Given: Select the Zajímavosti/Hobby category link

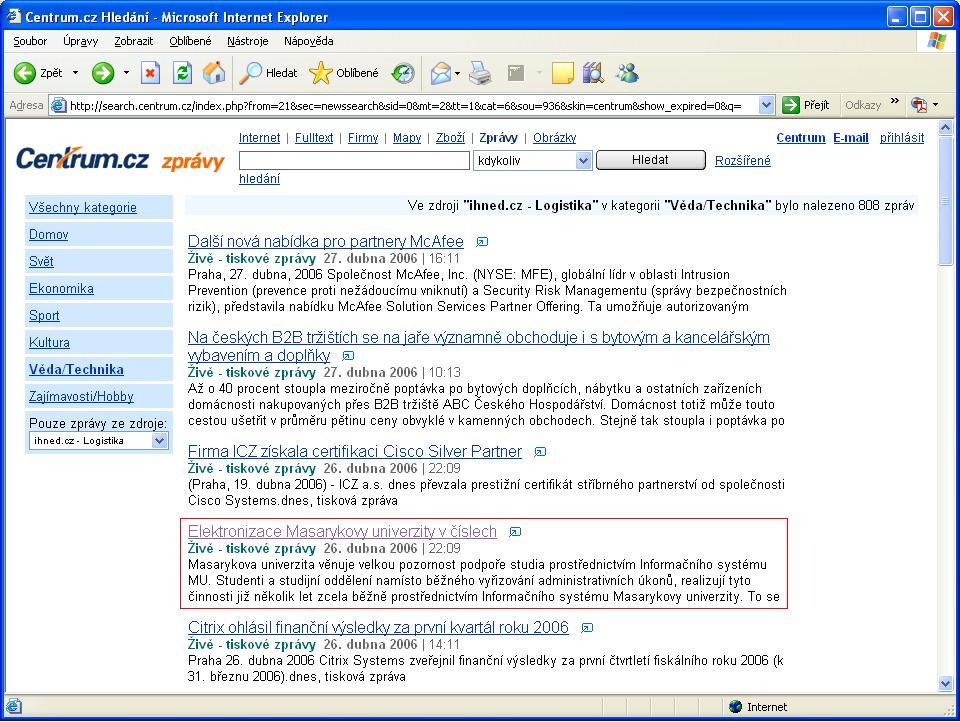Looking at the screenshot, I should (x=81, y=397).
